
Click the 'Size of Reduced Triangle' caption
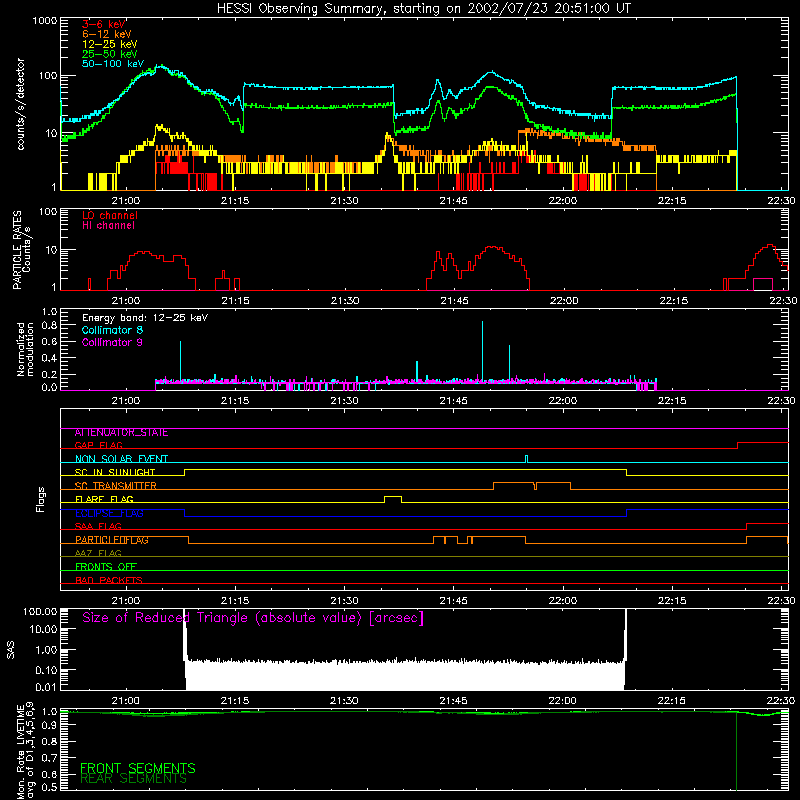coord(253,618)
